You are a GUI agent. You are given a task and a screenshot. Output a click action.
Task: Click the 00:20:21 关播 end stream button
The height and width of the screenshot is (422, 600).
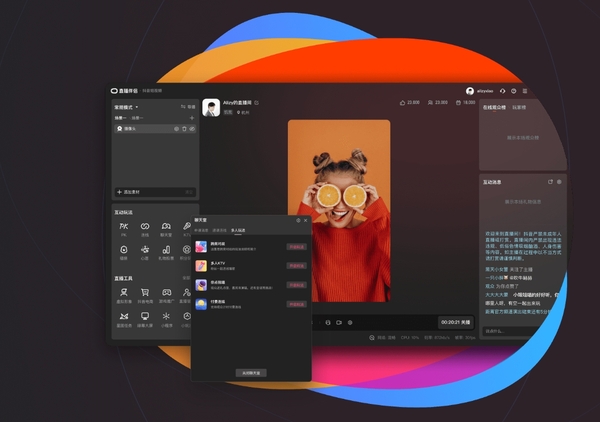pos(455,322)
